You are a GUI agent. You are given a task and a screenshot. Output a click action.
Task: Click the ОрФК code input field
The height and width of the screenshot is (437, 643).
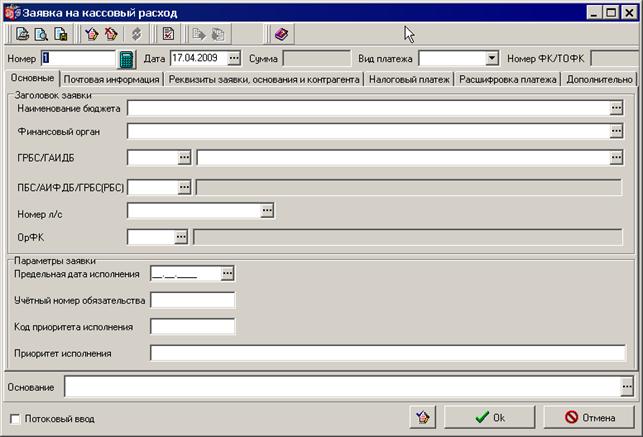(x=151, y=237)
